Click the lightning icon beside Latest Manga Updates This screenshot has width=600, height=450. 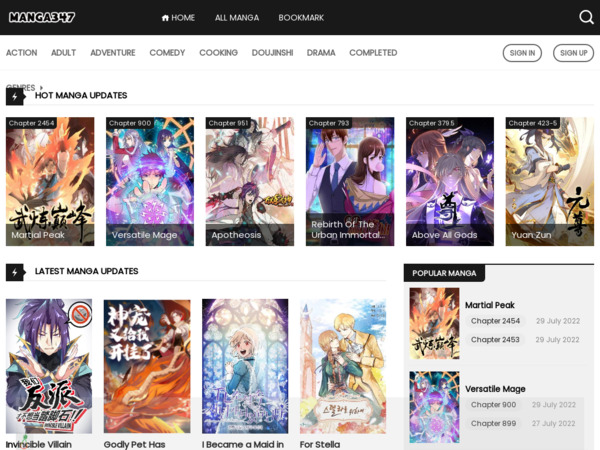click(x=15, y=272)
